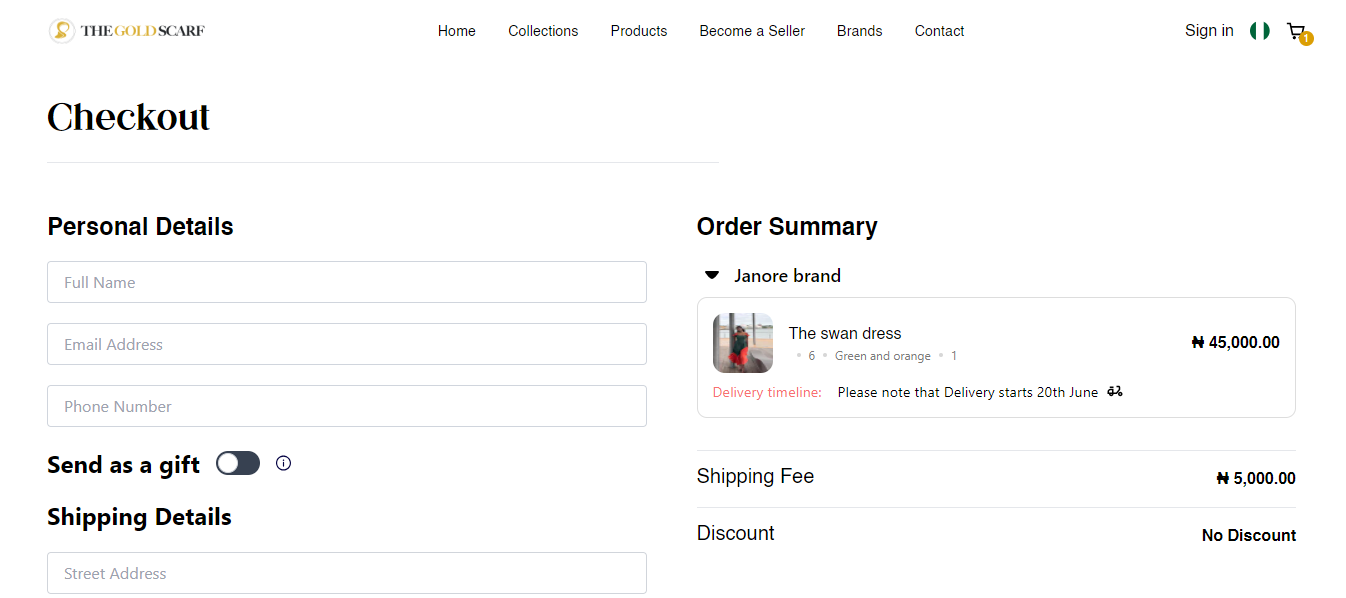Click the Email Address input

tap(347, 344)
